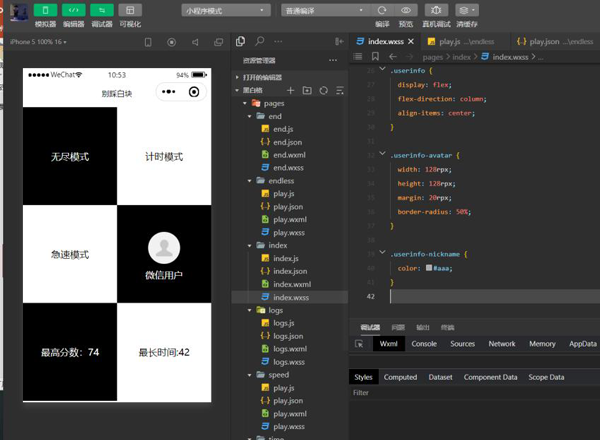Click the compile refresh icon in toolbar

click(x=381, y=9)
